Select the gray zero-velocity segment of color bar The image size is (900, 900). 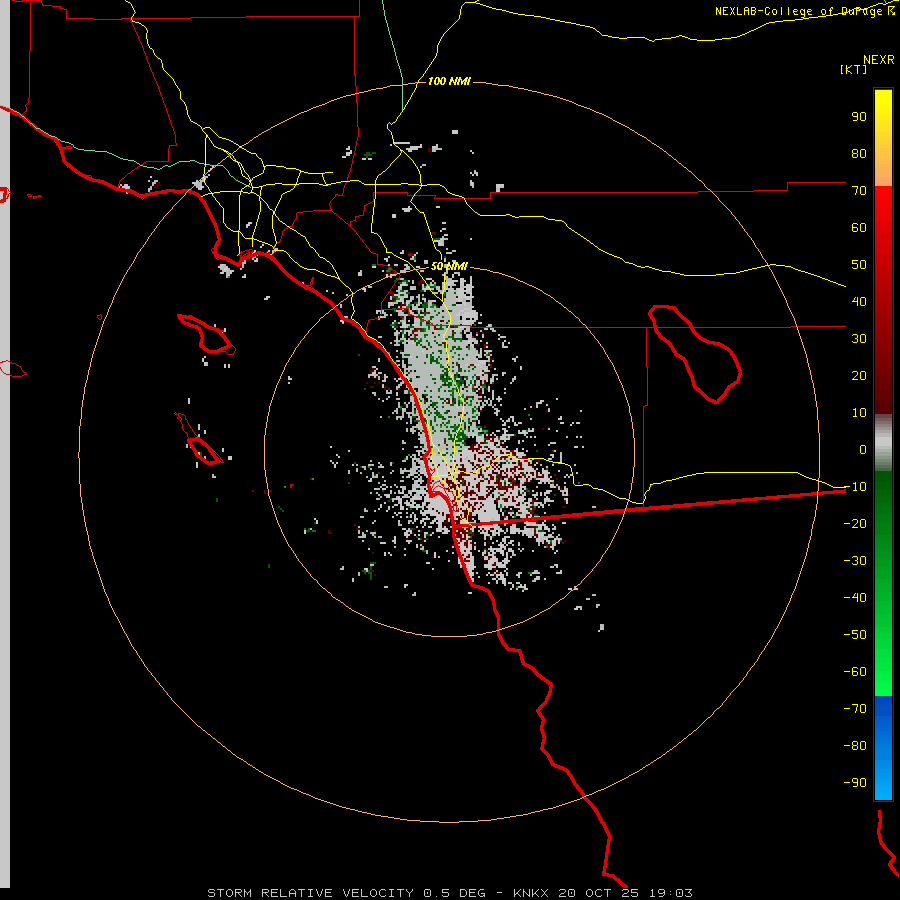(883, 443)
